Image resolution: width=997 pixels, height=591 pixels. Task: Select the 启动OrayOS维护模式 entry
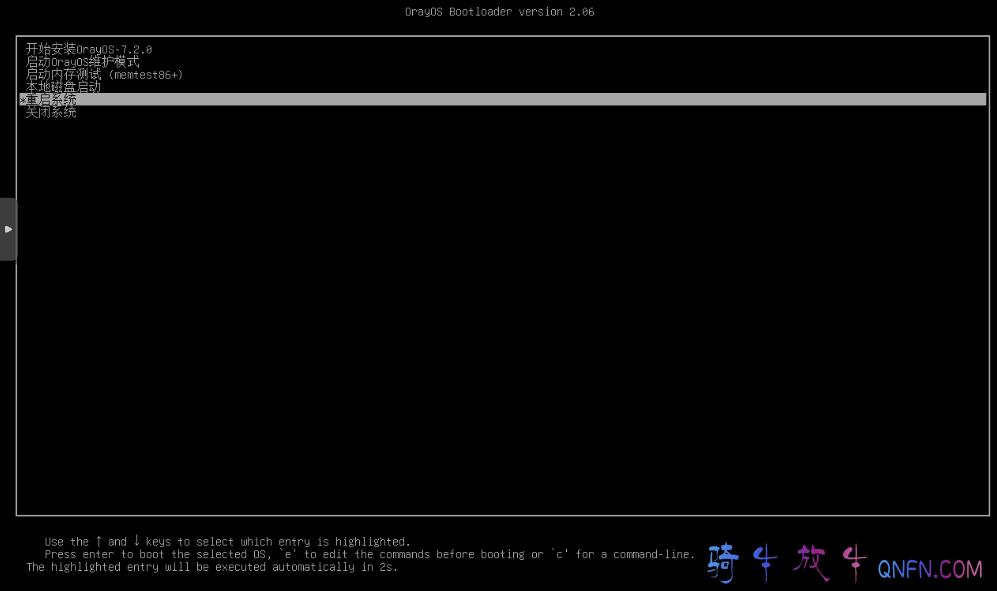click(x=83, y=62)
